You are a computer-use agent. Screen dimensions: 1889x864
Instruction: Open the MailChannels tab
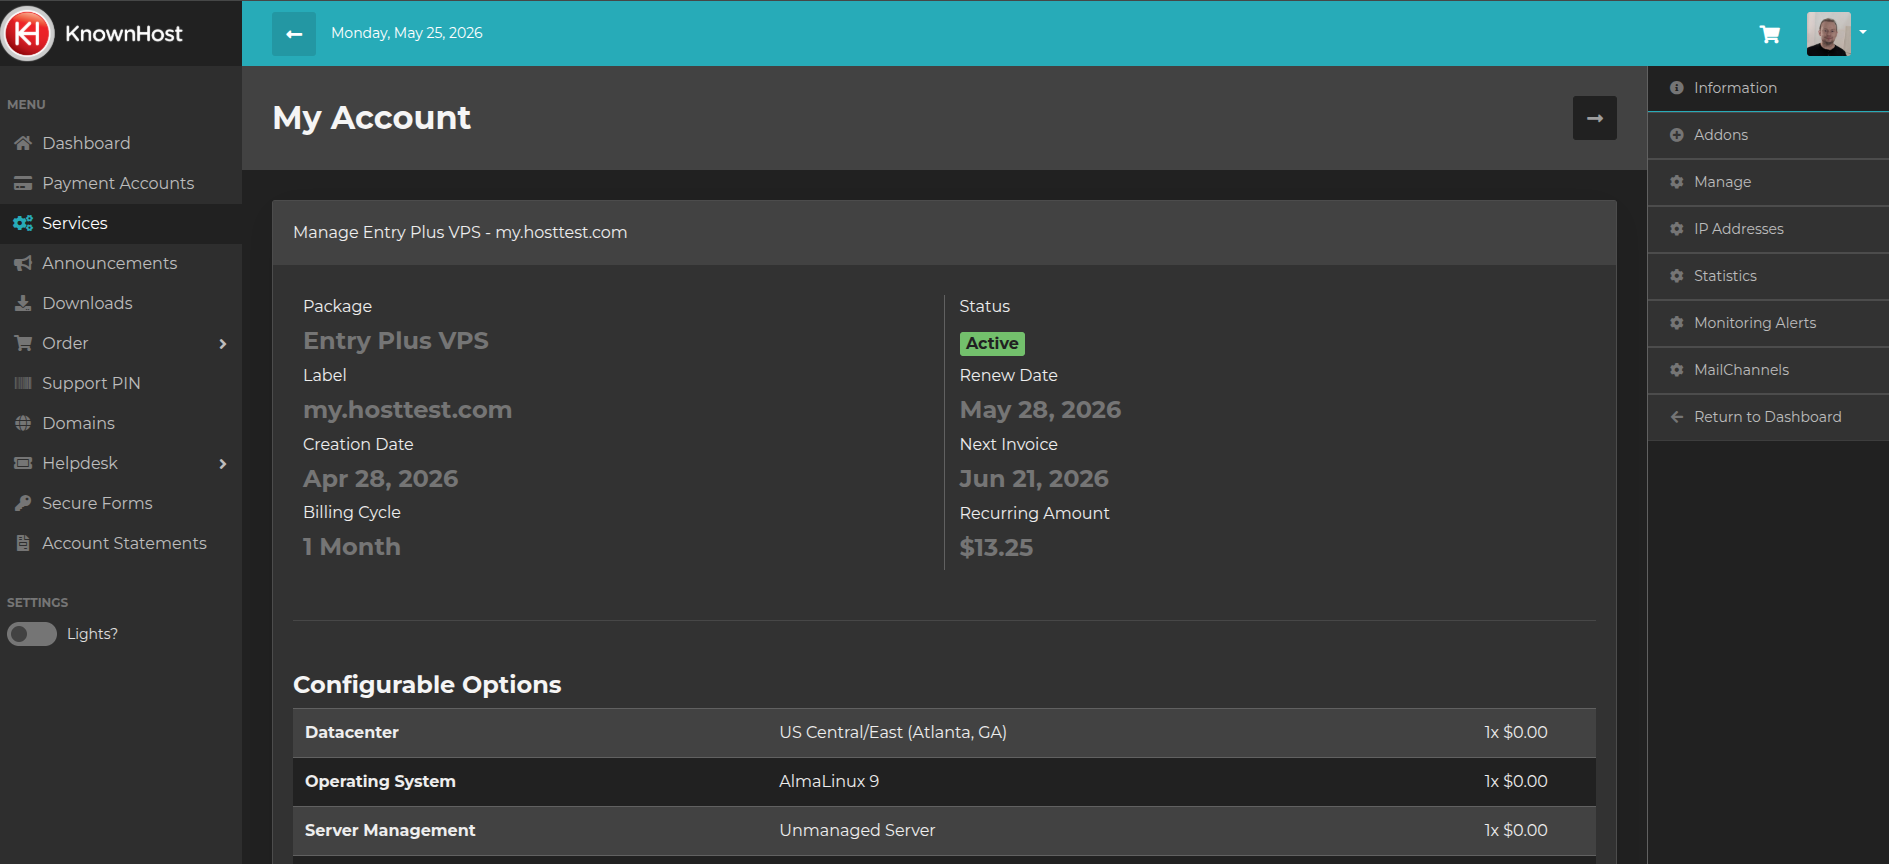[x=1768, y=370]
